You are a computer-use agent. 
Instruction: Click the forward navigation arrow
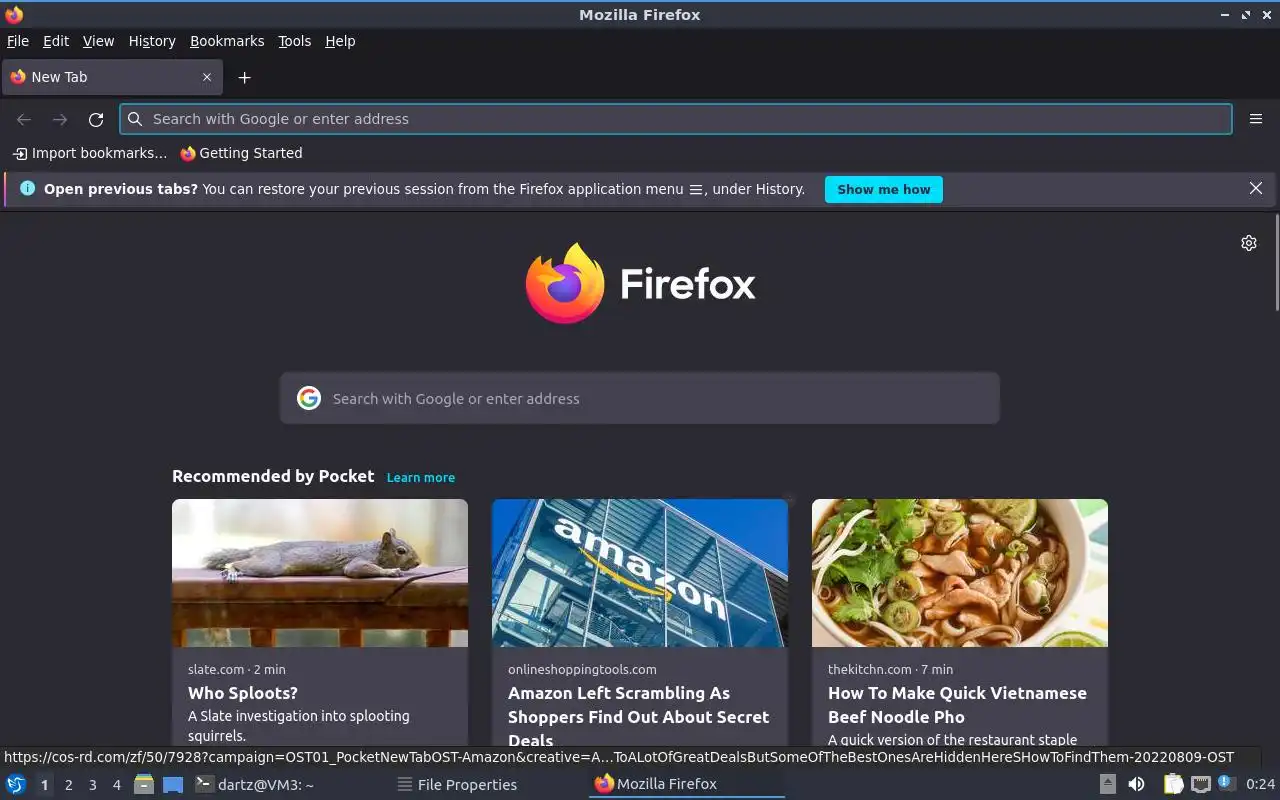(x=60, y=119)
